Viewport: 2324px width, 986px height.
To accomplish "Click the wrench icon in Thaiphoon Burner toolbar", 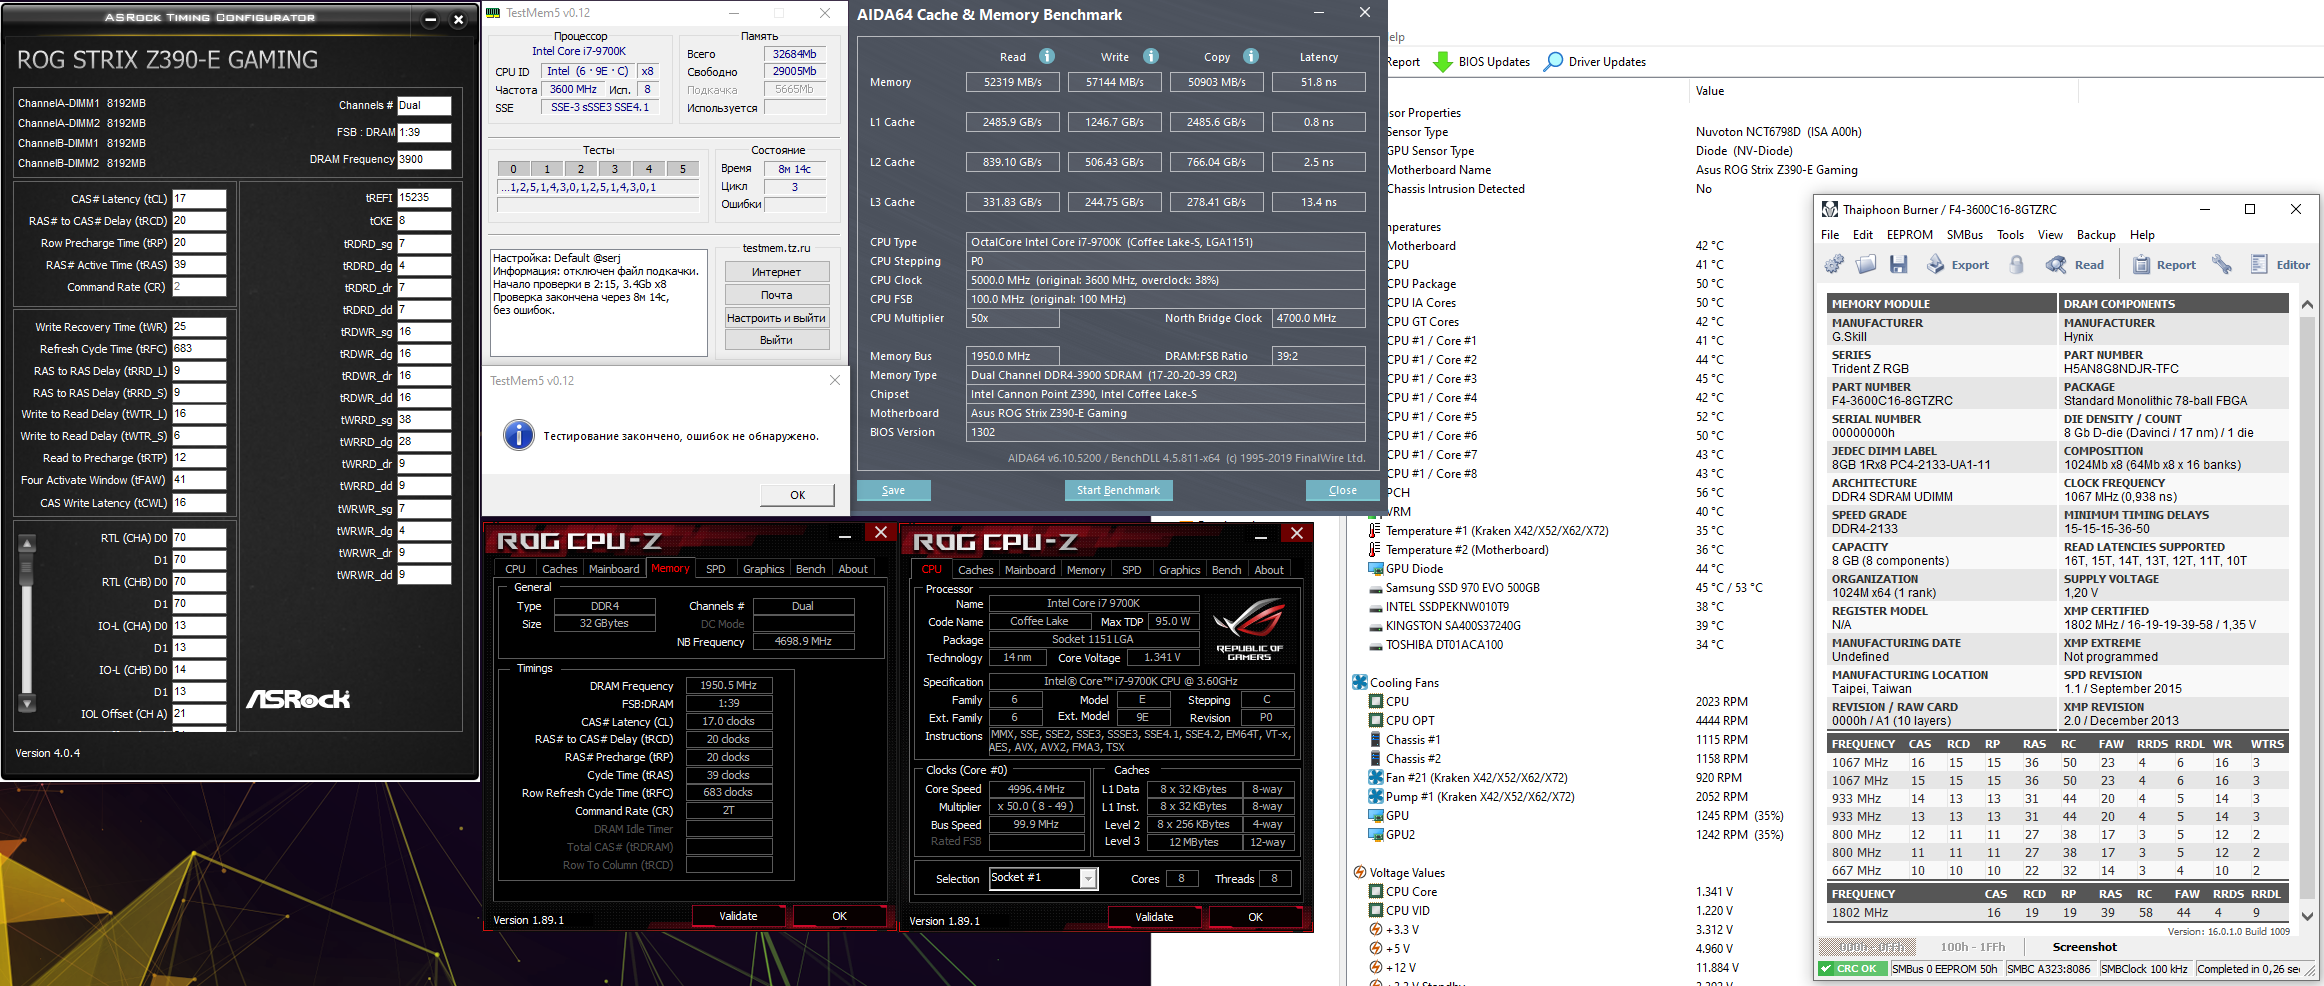I will [2222, 264].
